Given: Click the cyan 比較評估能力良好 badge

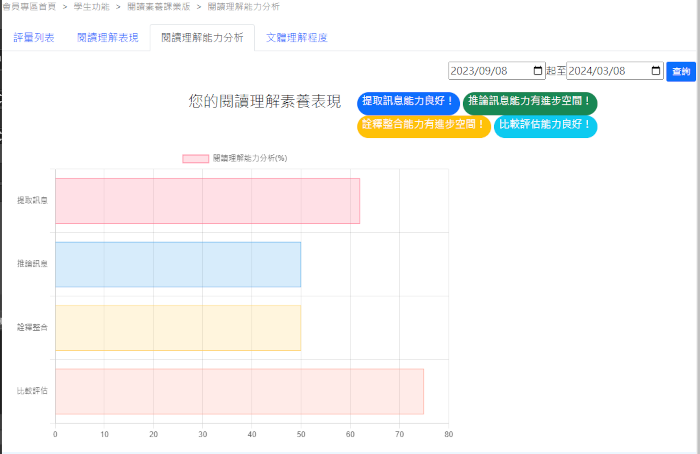Looking at the screenshot, I should 546,125.
